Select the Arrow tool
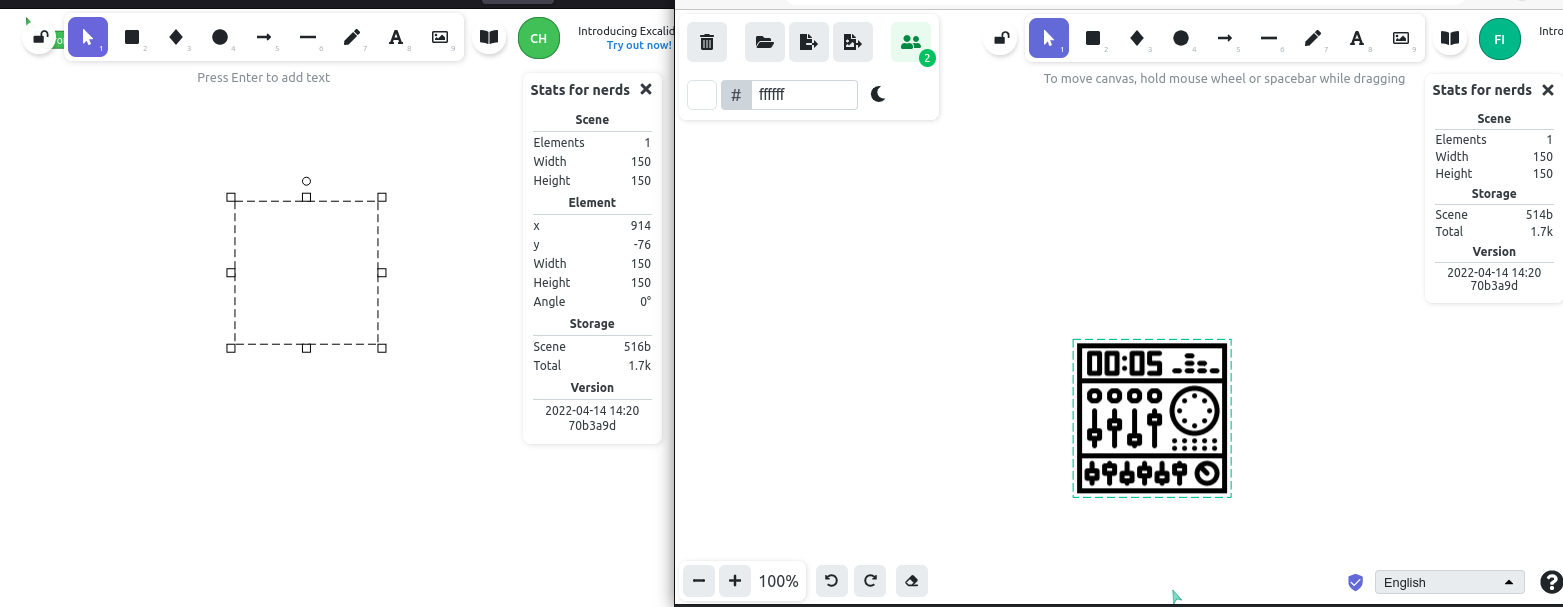1563x607 pixels. click(264, 38)
